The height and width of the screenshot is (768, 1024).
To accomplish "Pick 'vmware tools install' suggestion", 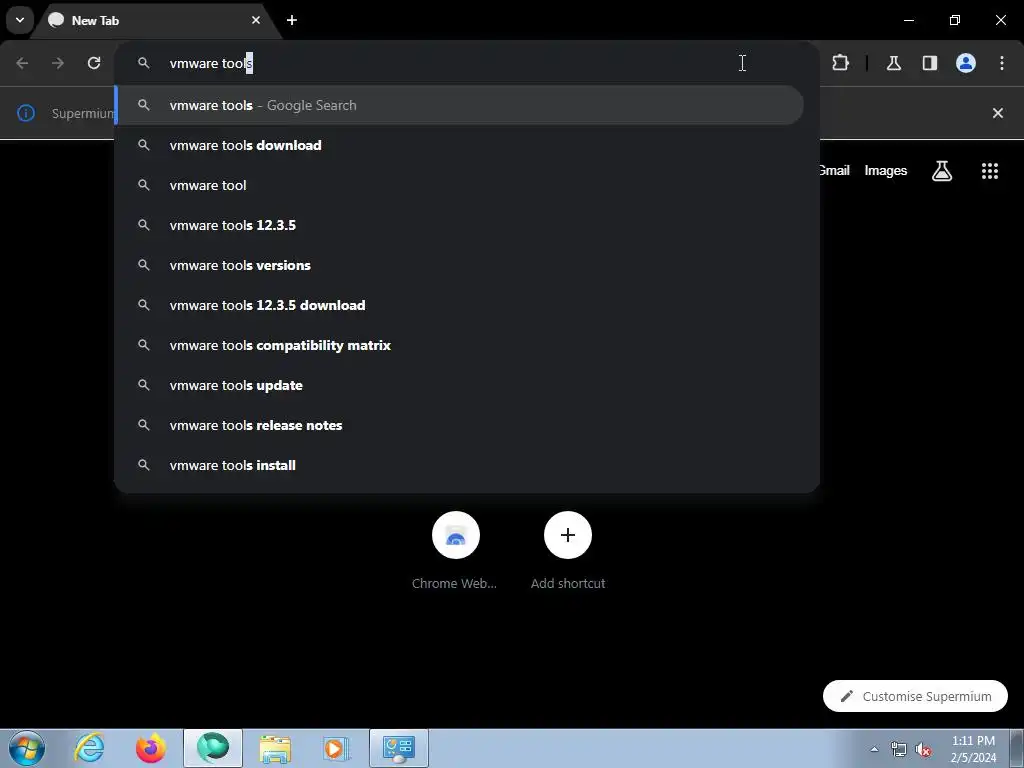I will point(460,465).
